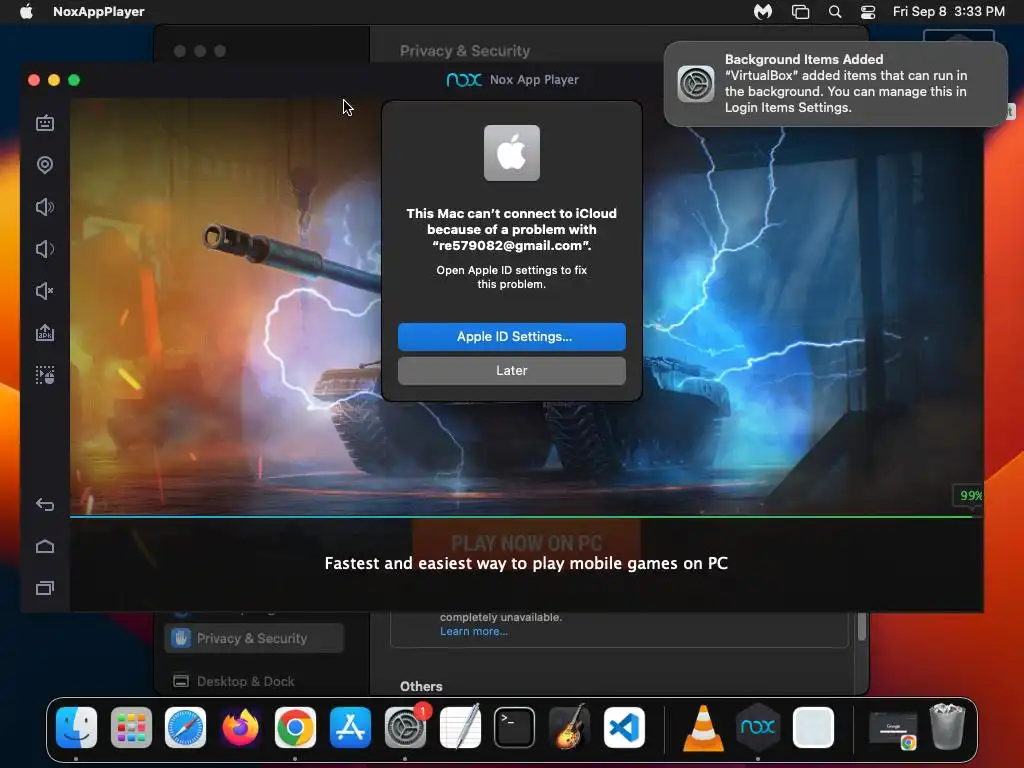
Task: Click the date and time in menu bar
Action: pyautogui.click(x=948, y=11)
